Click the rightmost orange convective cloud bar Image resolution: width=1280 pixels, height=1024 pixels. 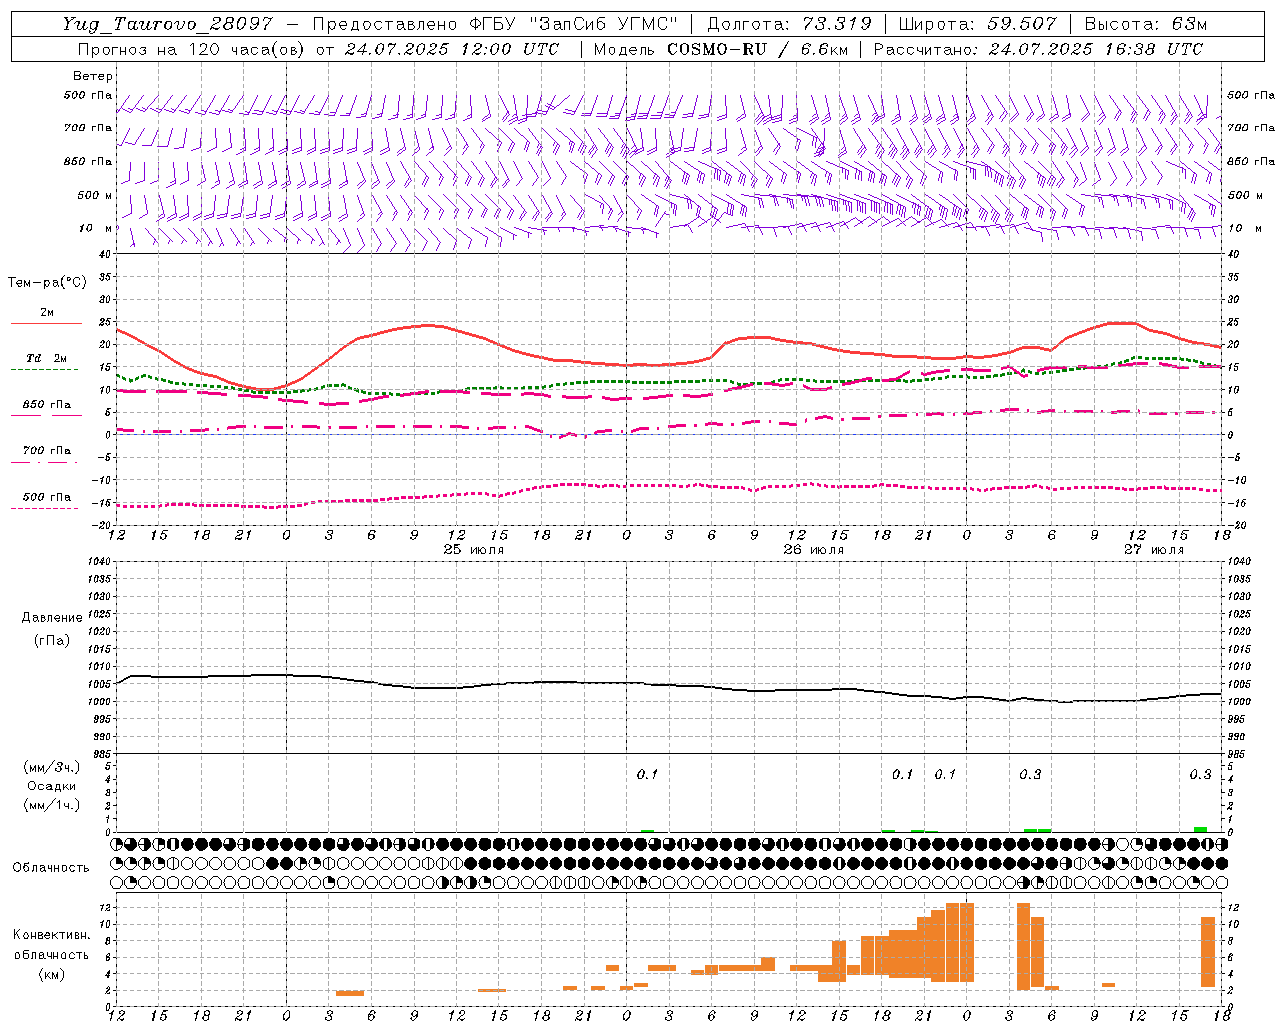pyautogui.click(x=1208, y=953)
